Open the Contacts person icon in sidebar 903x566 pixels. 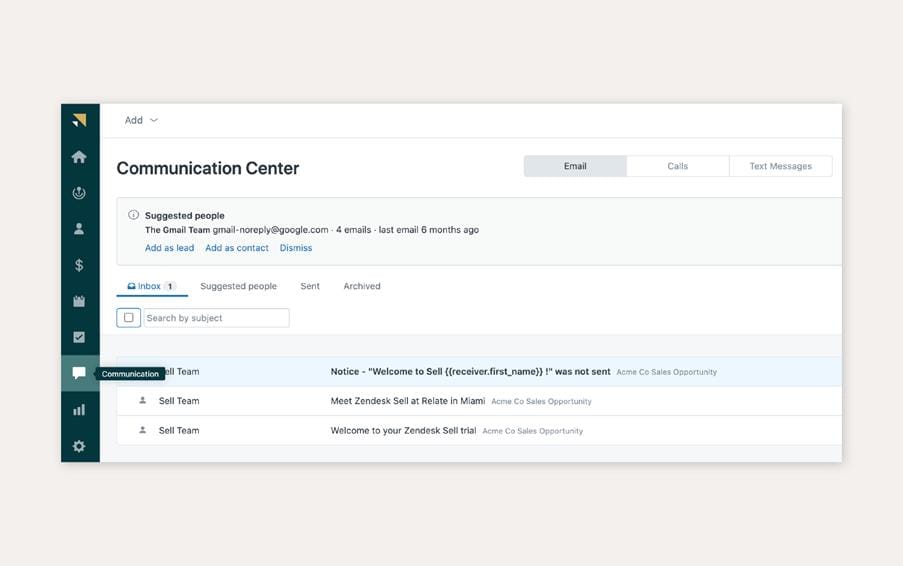coord(79,229)
